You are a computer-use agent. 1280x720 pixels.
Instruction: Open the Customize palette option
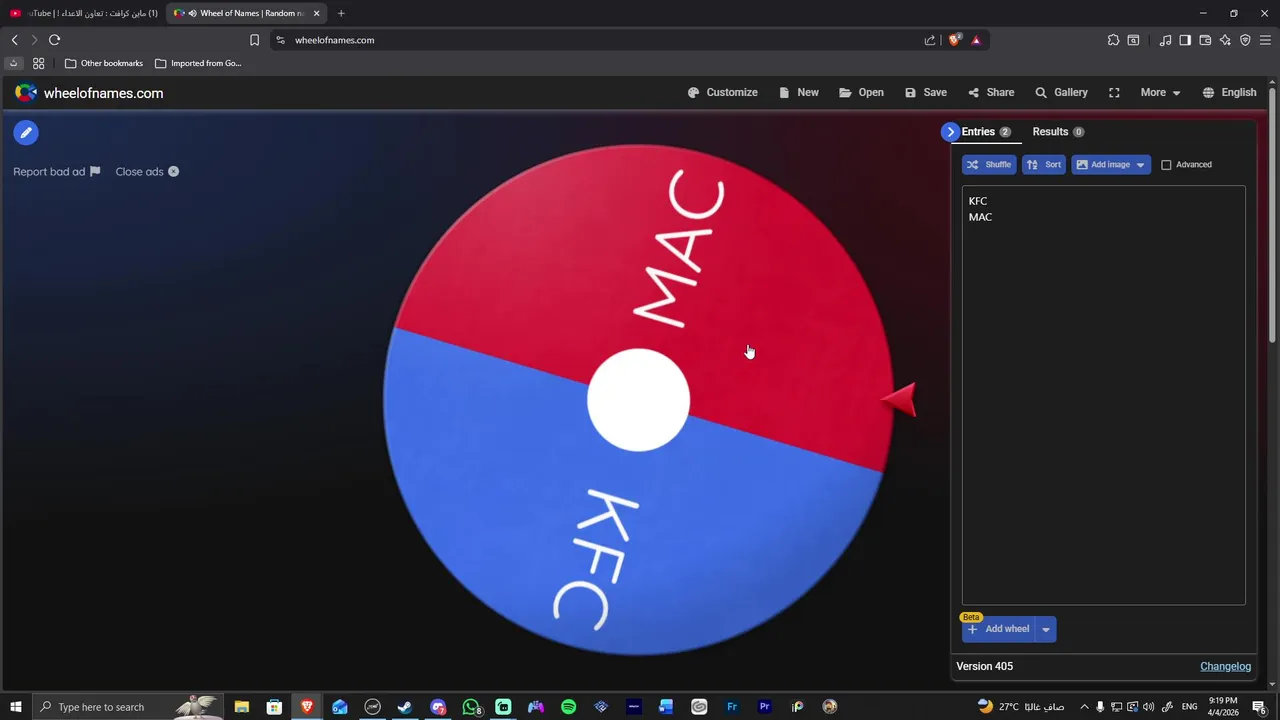(723, 92)
